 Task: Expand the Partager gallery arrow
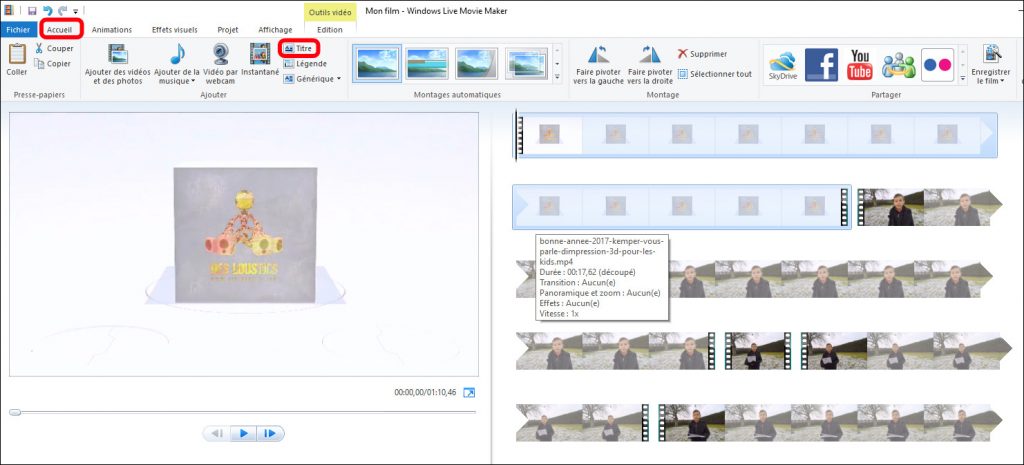tap(963, 78)
